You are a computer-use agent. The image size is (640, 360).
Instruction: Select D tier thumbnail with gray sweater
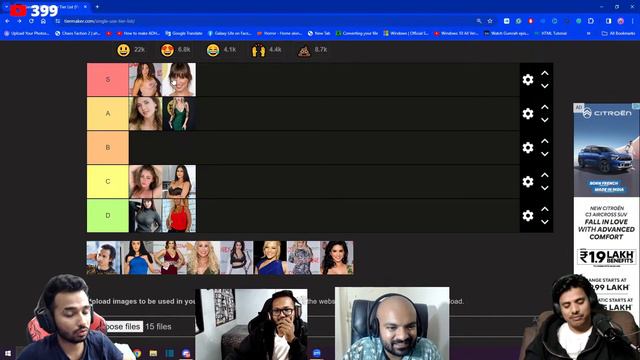pos(145,216)
